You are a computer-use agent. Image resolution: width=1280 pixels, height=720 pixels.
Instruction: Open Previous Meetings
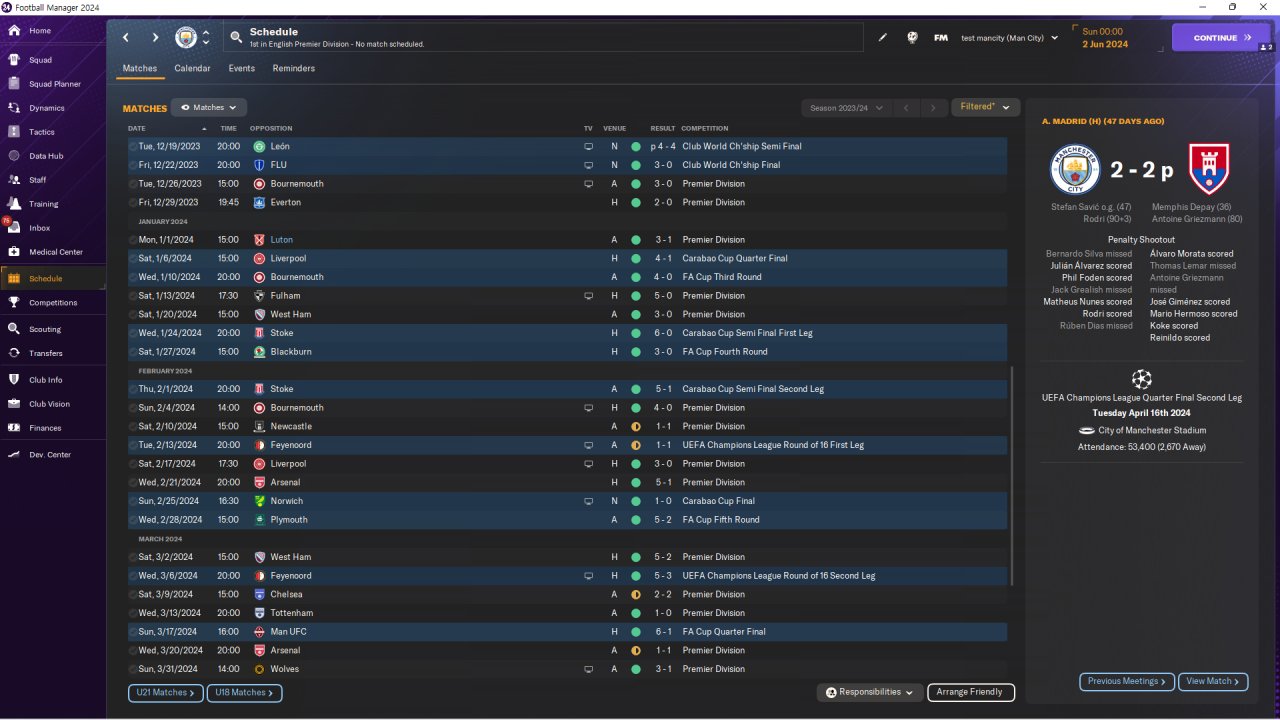coord(1127,681)
